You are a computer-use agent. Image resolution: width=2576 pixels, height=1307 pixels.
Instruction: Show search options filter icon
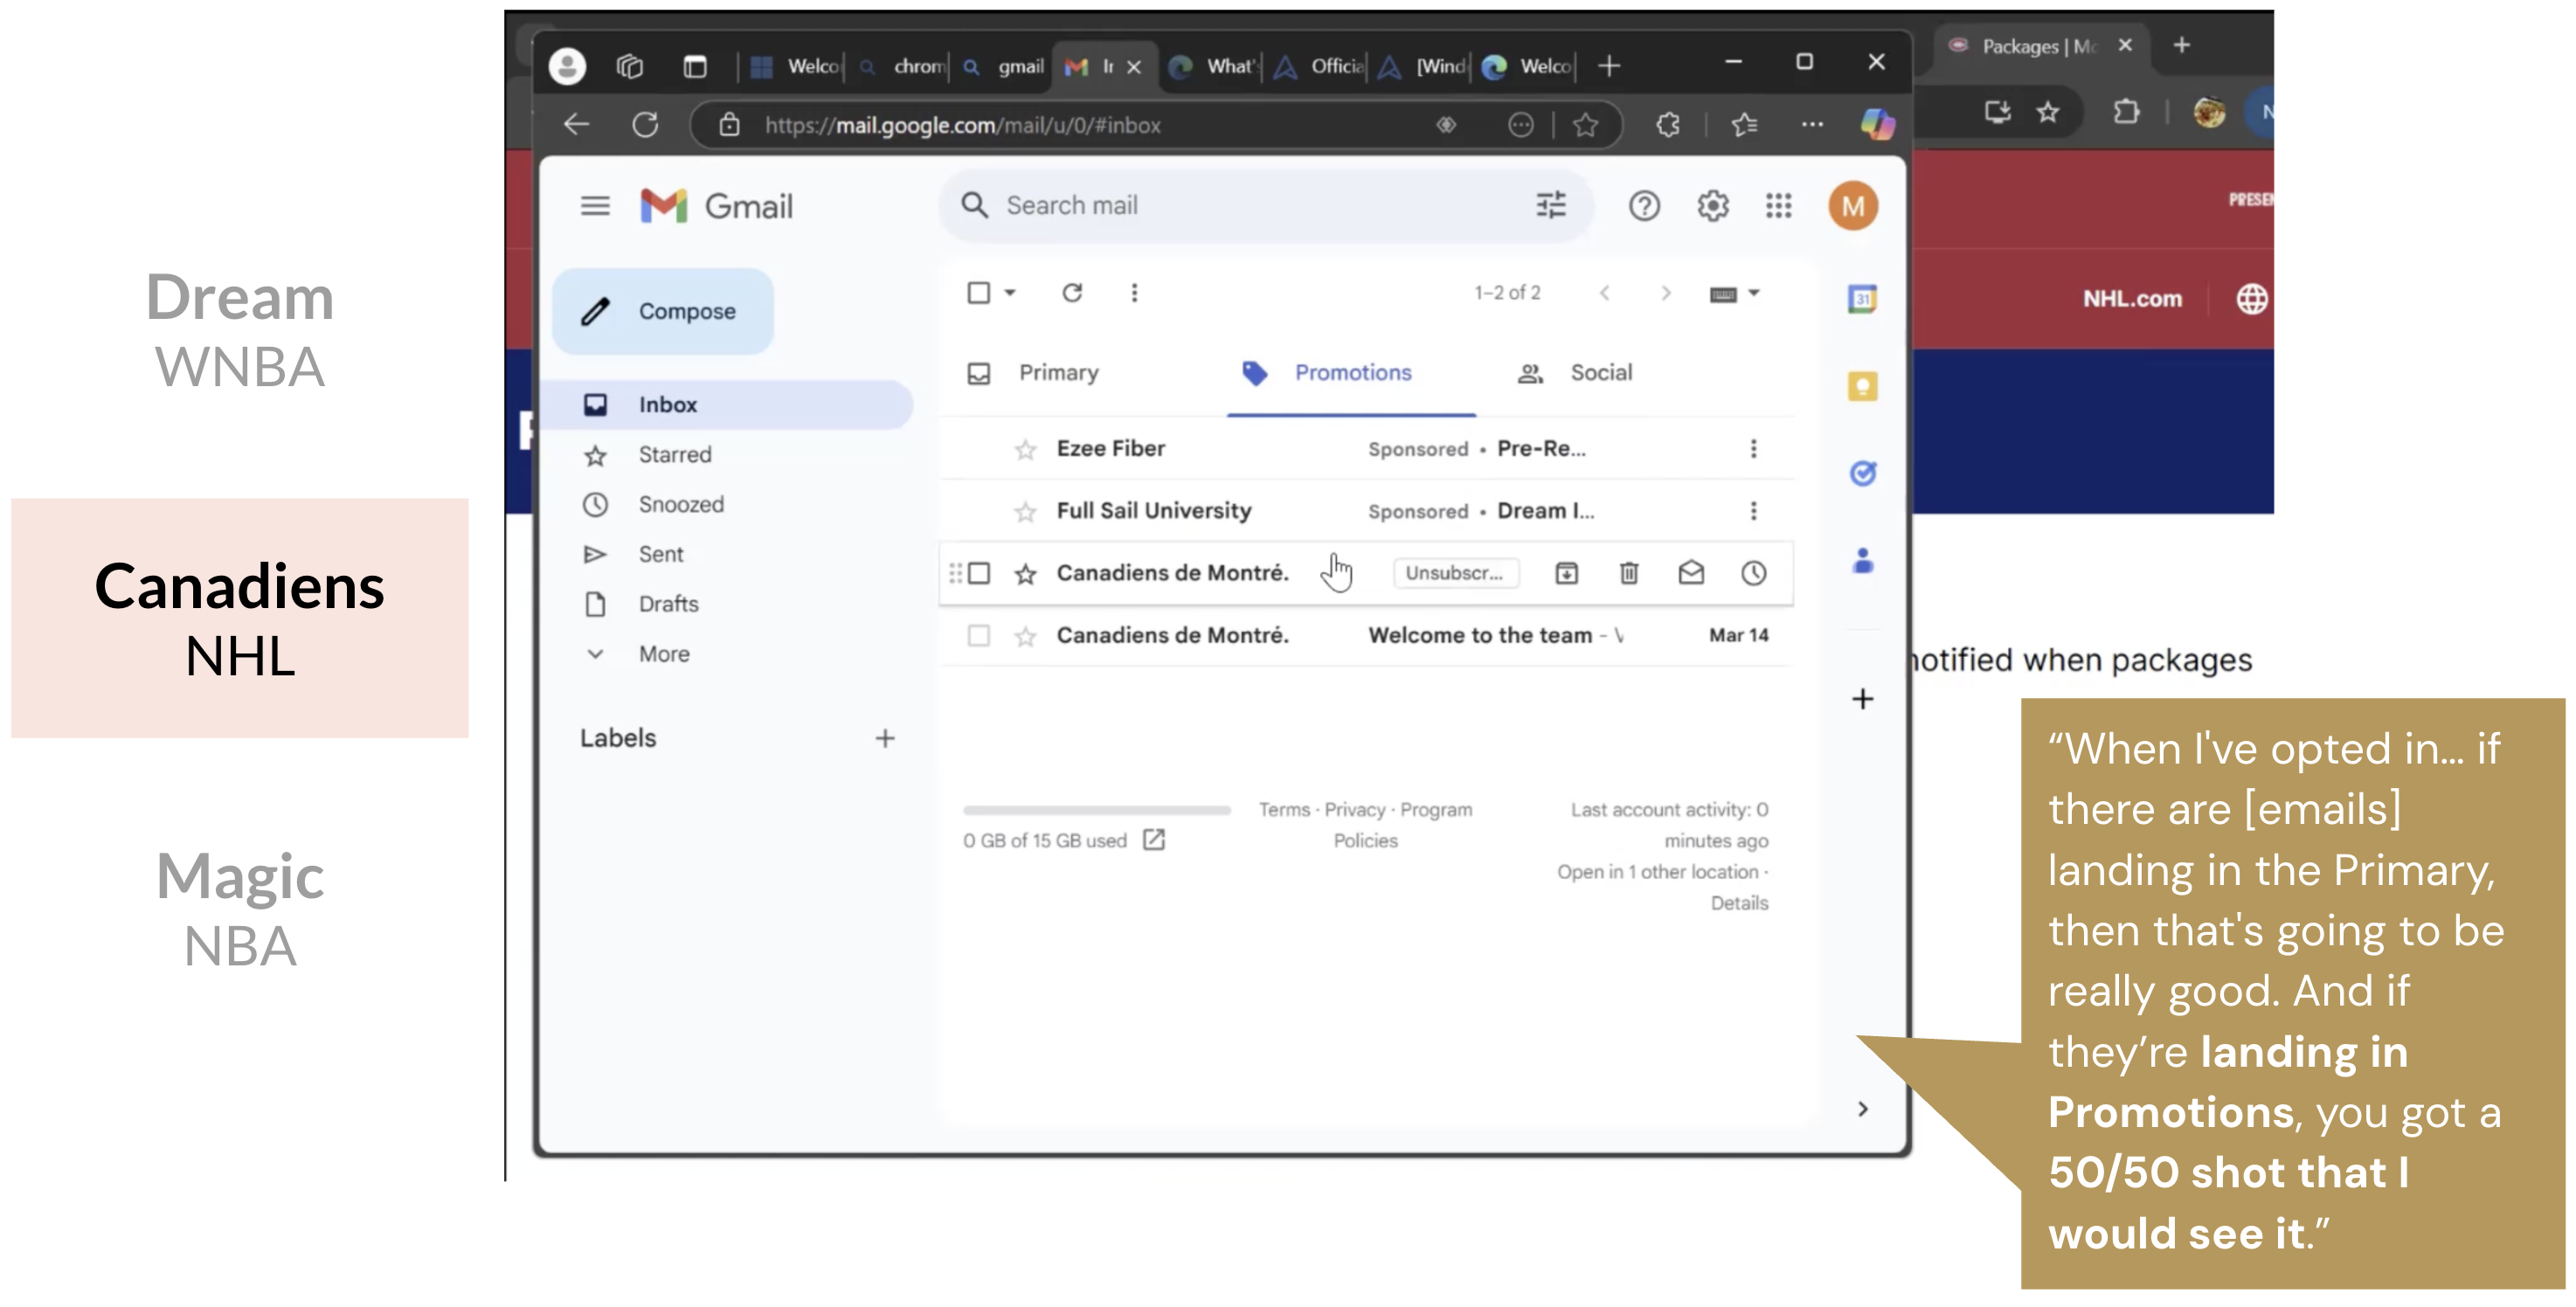[x=1550, y=206]
